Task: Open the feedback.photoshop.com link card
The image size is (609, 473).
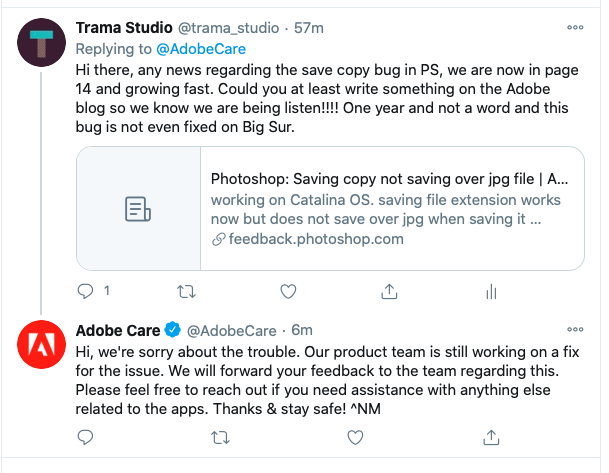Action: 331,209
